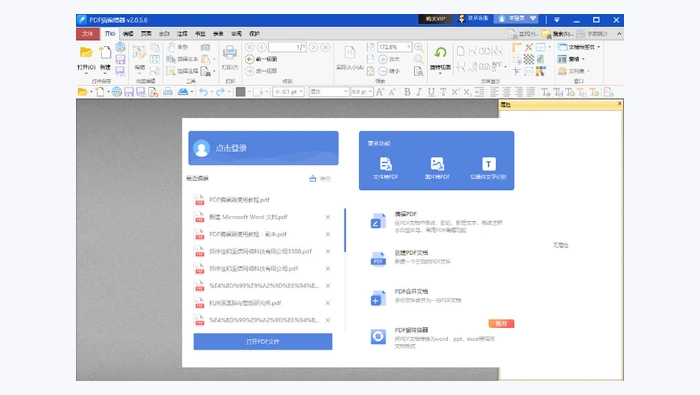Switch to the Protect ribbon tab
This screenshot has width=700, height=395.
click(x=254, y=33)
